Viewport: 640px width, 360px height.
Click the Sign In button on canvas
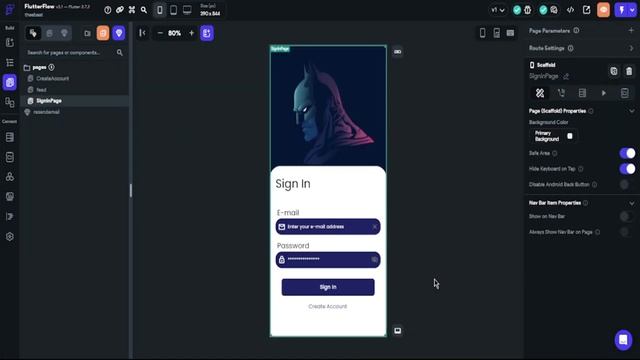(328, 287)
